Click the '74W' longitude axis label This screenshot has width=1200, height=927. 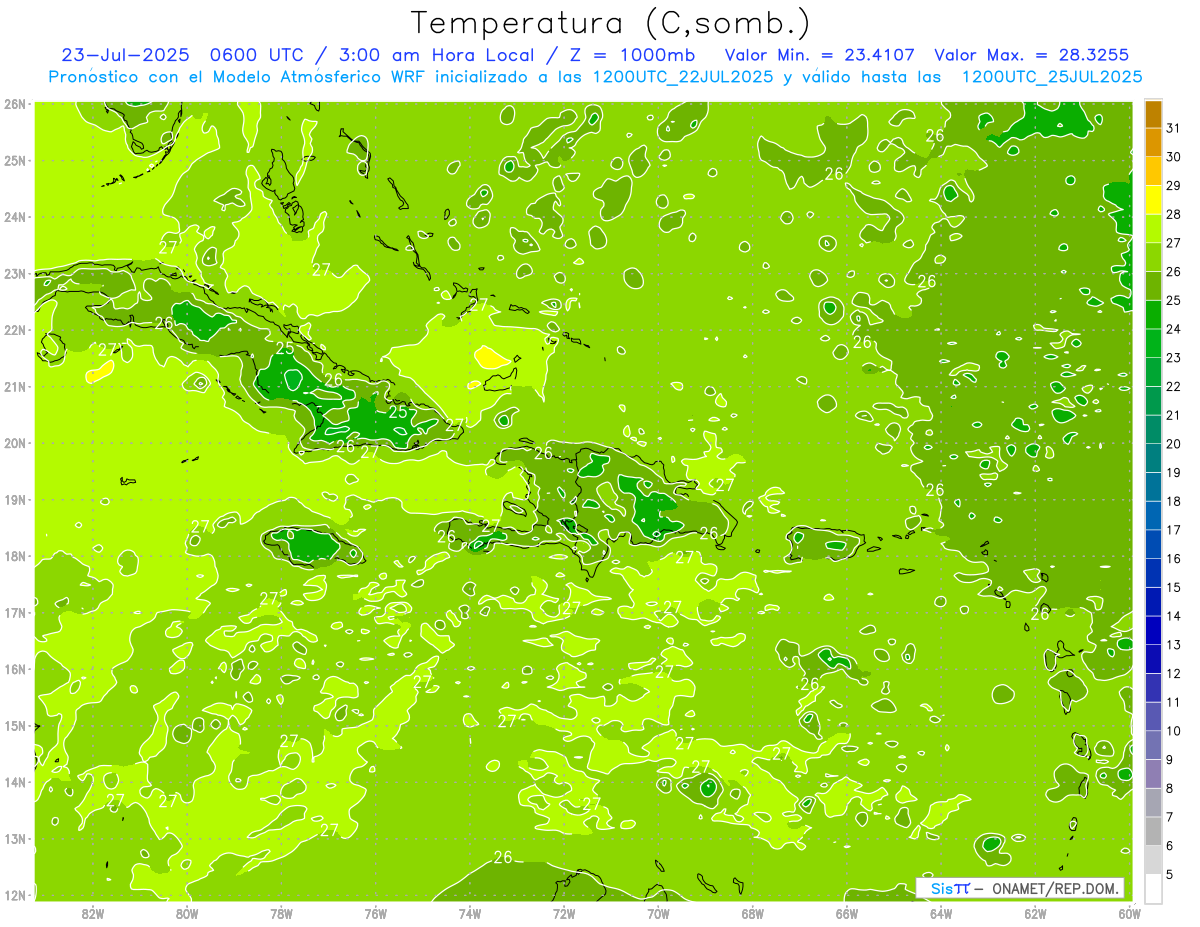[470, 913]
